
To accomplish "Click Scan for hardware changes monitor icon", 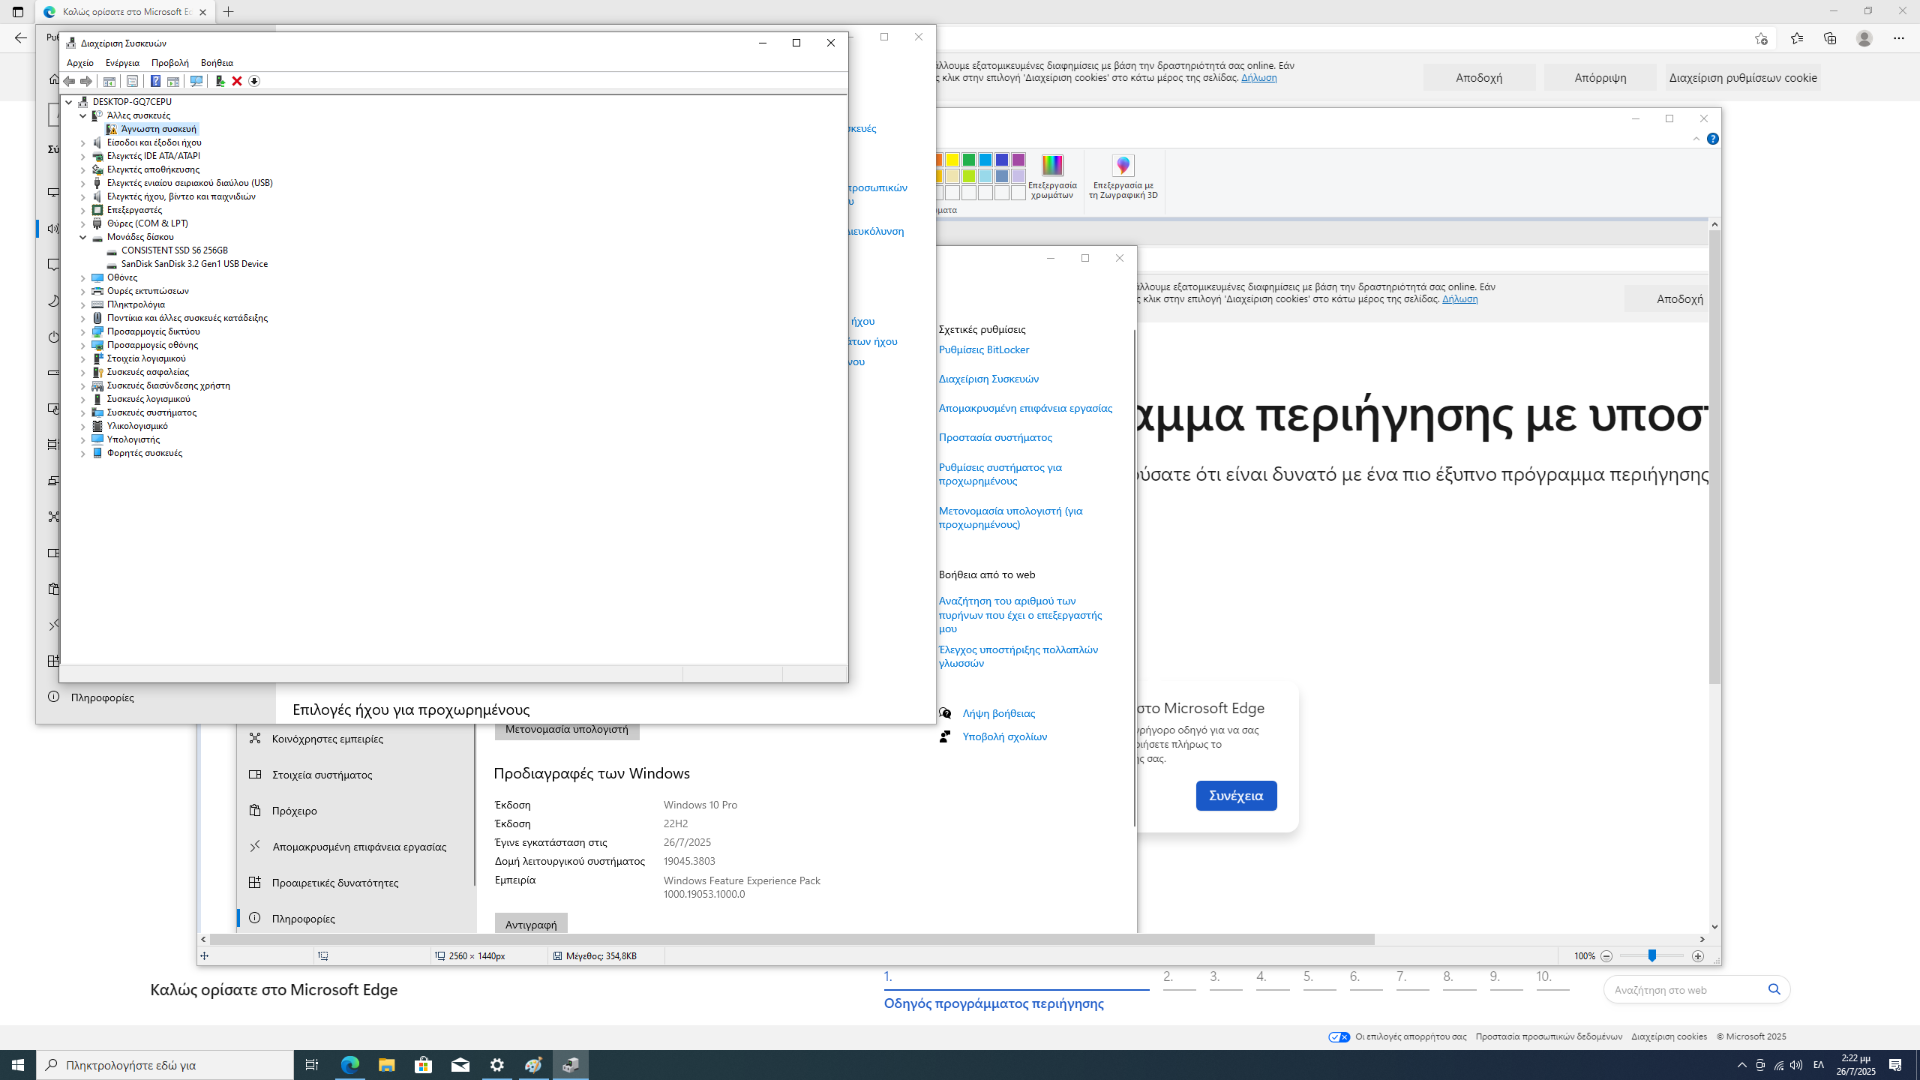I will (196, 81).
